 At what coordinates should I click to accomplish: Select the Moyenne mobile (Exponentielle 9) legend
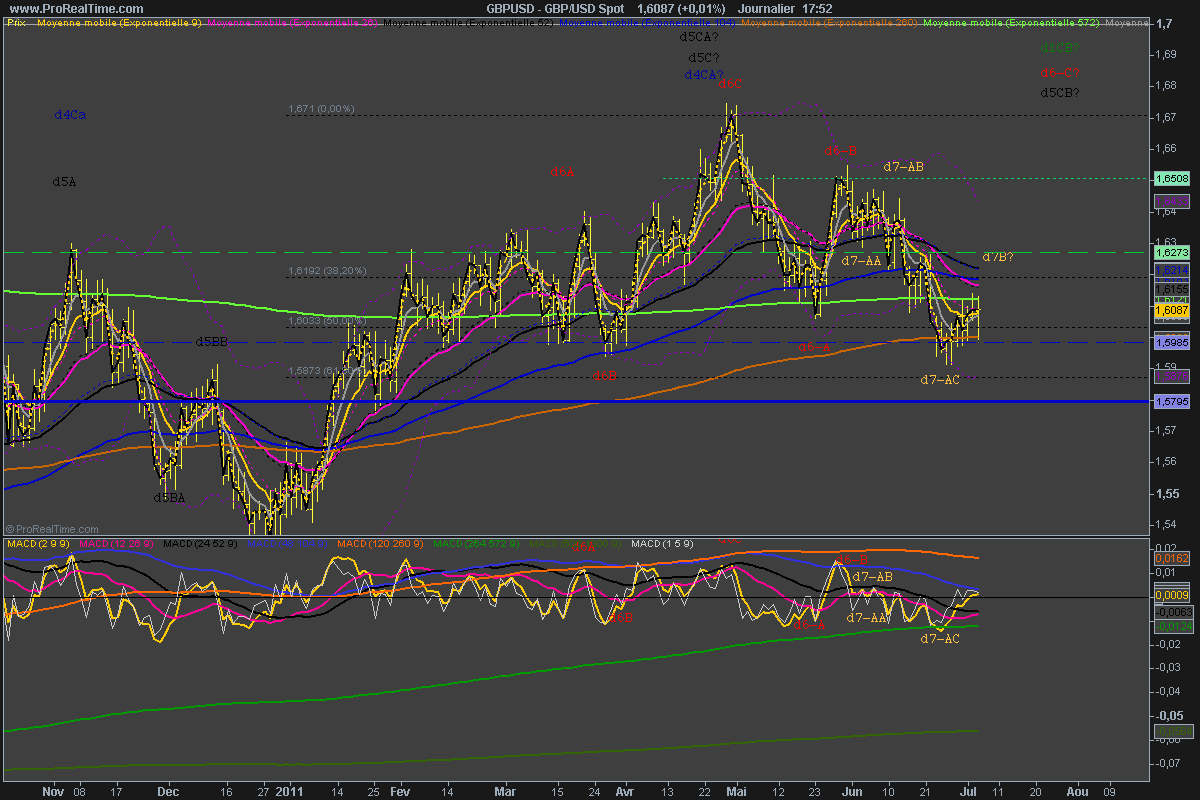coord(118,22)
